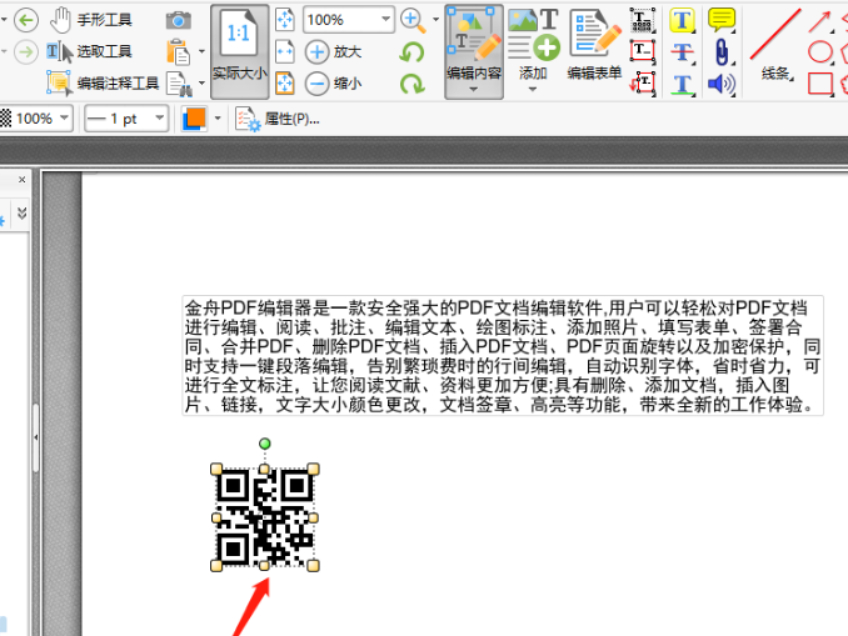This screenshot has height=636, width=848.
Task: Click the orange fit visible icon
Action: click(x=285, y=83)
